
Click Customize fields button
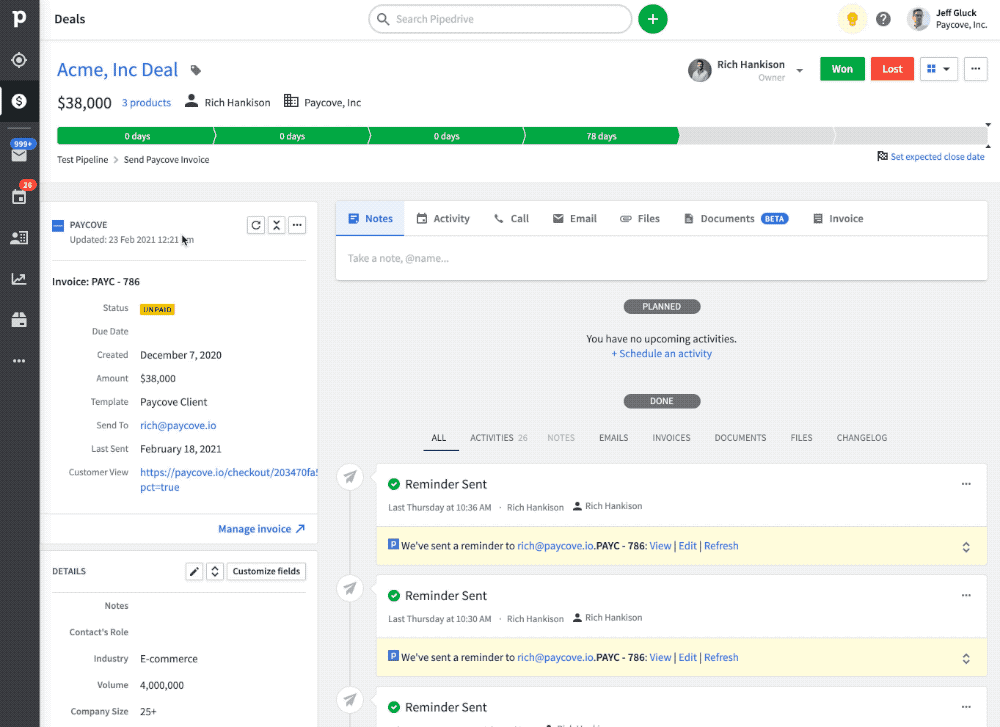click(x=266, y=571)
